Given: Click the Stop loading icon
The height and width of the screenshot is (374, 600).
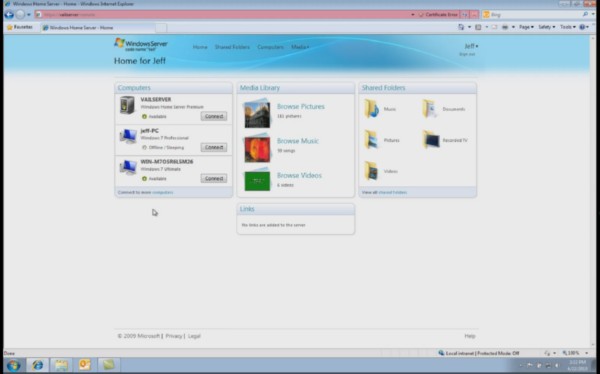Looking at the screenshot, I should 474,15.
